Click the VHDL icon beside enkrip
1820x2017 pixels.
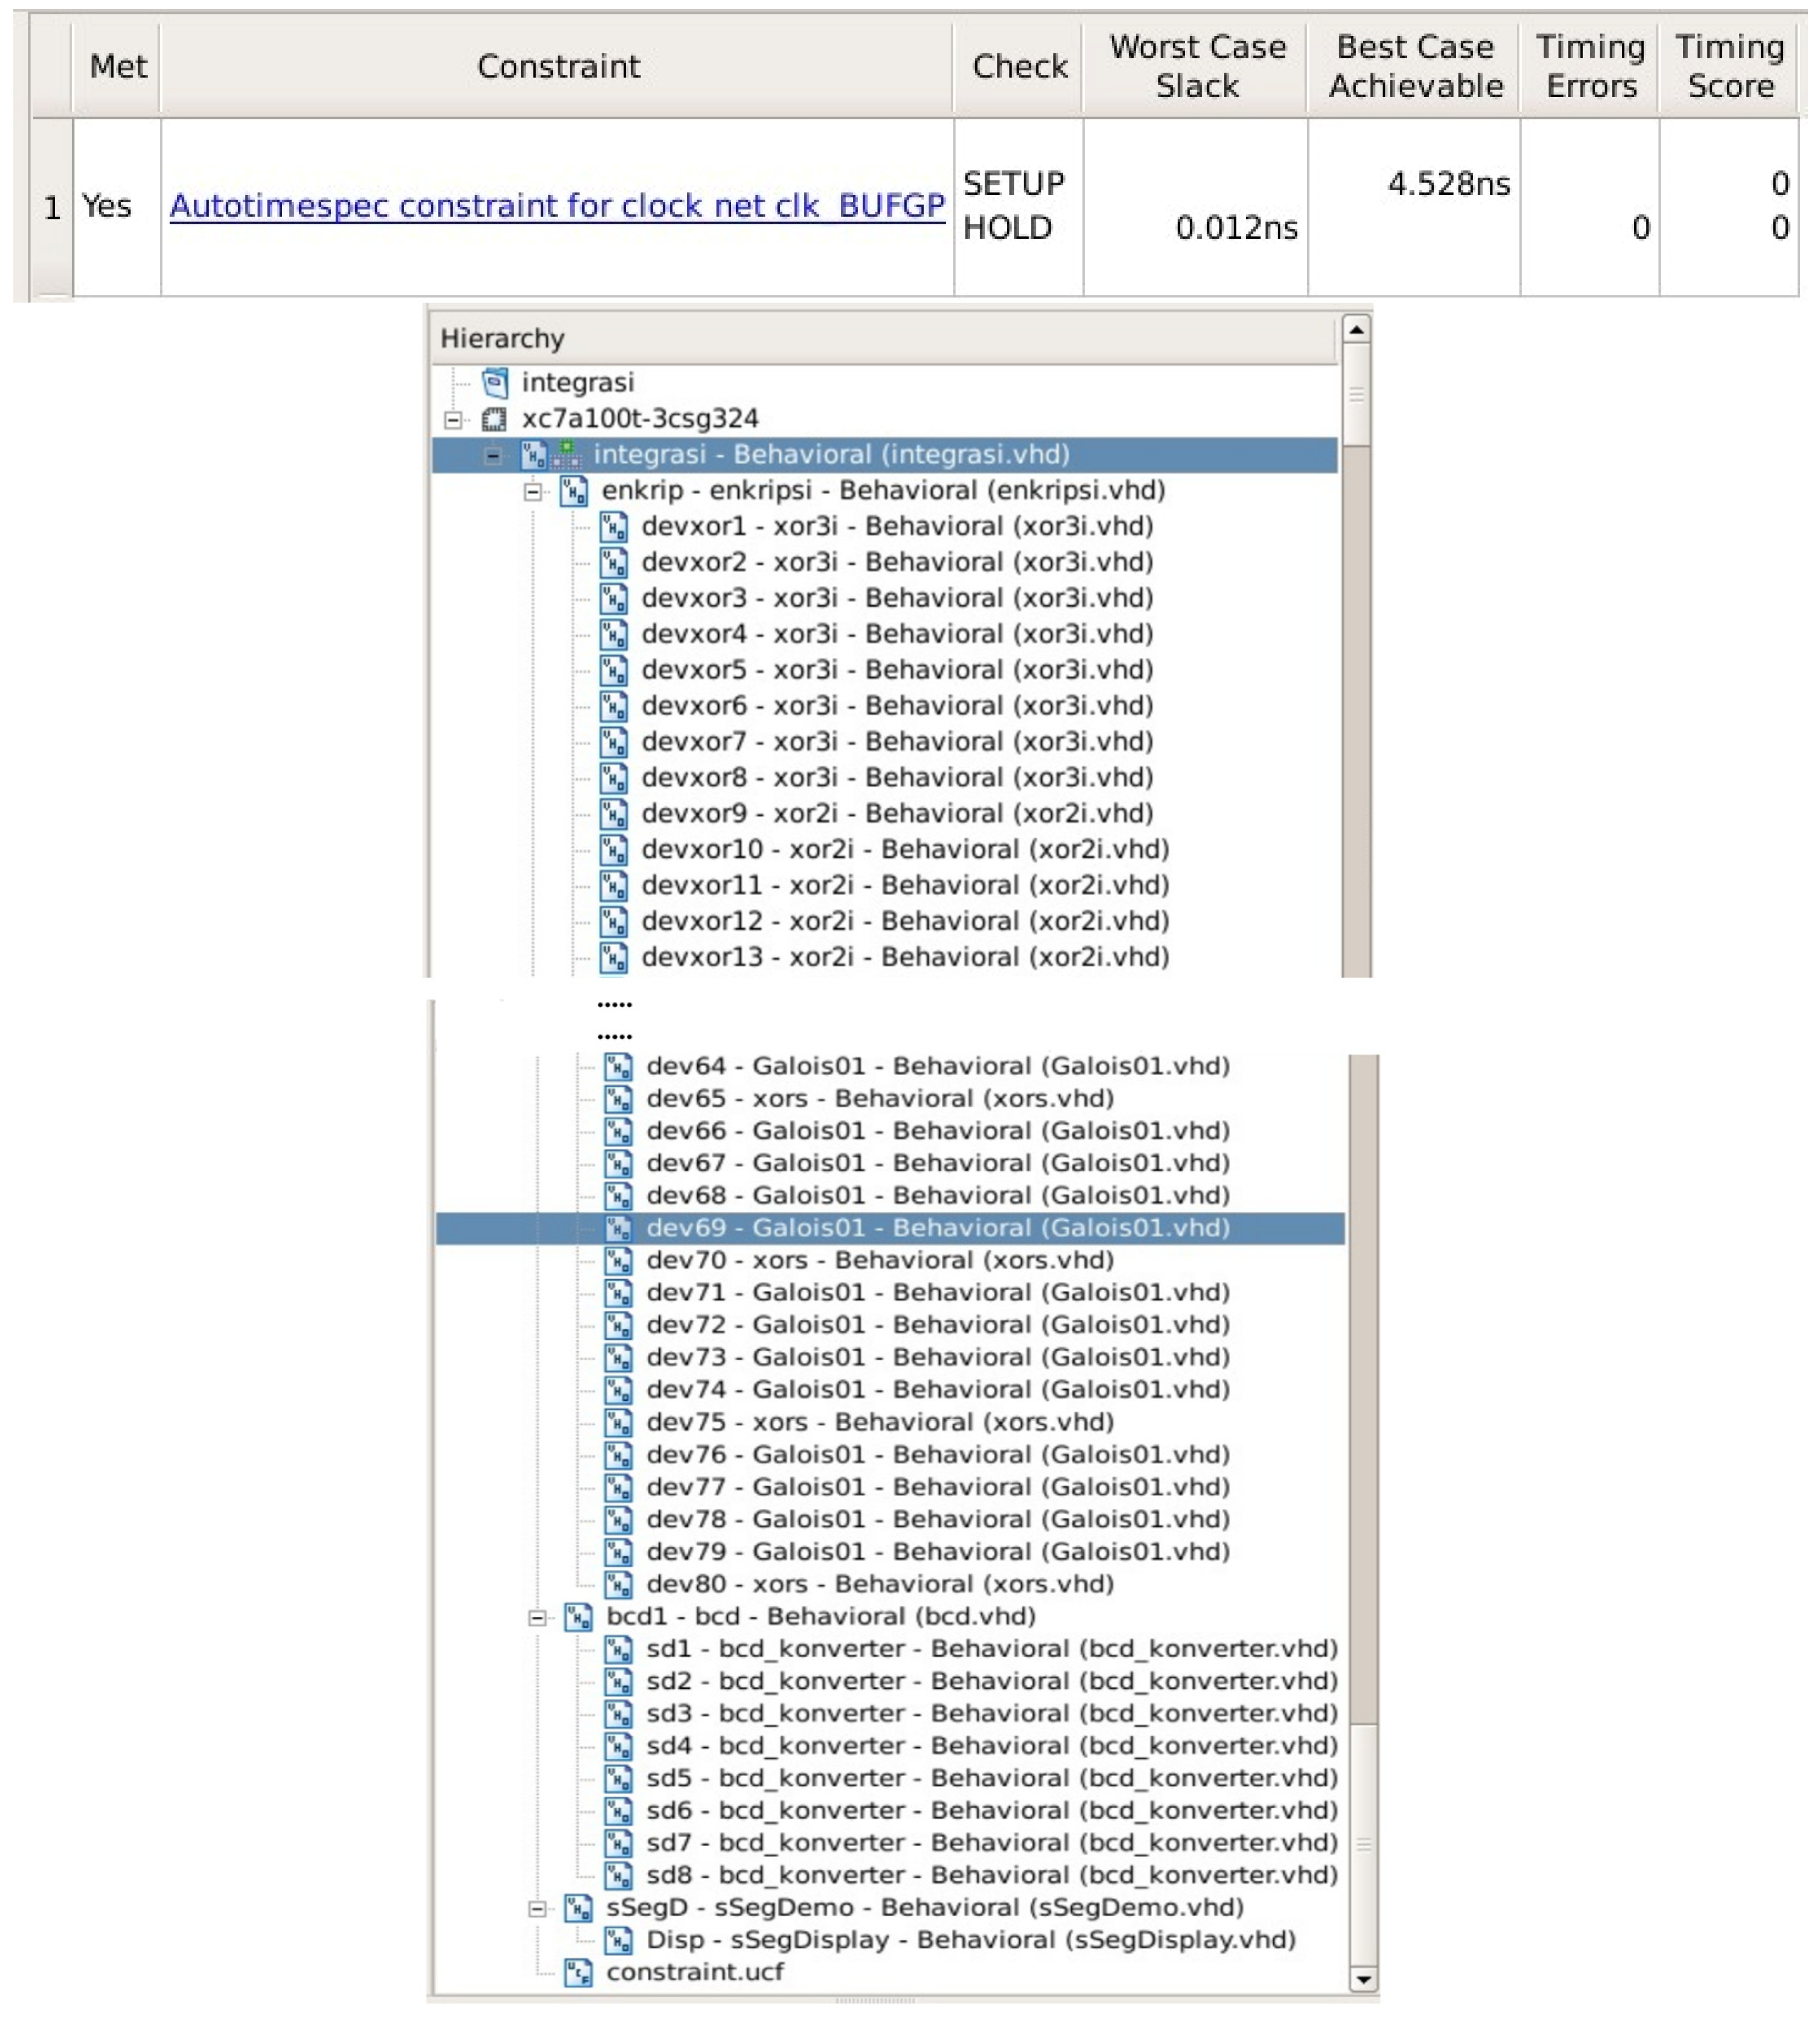[574, 491]
